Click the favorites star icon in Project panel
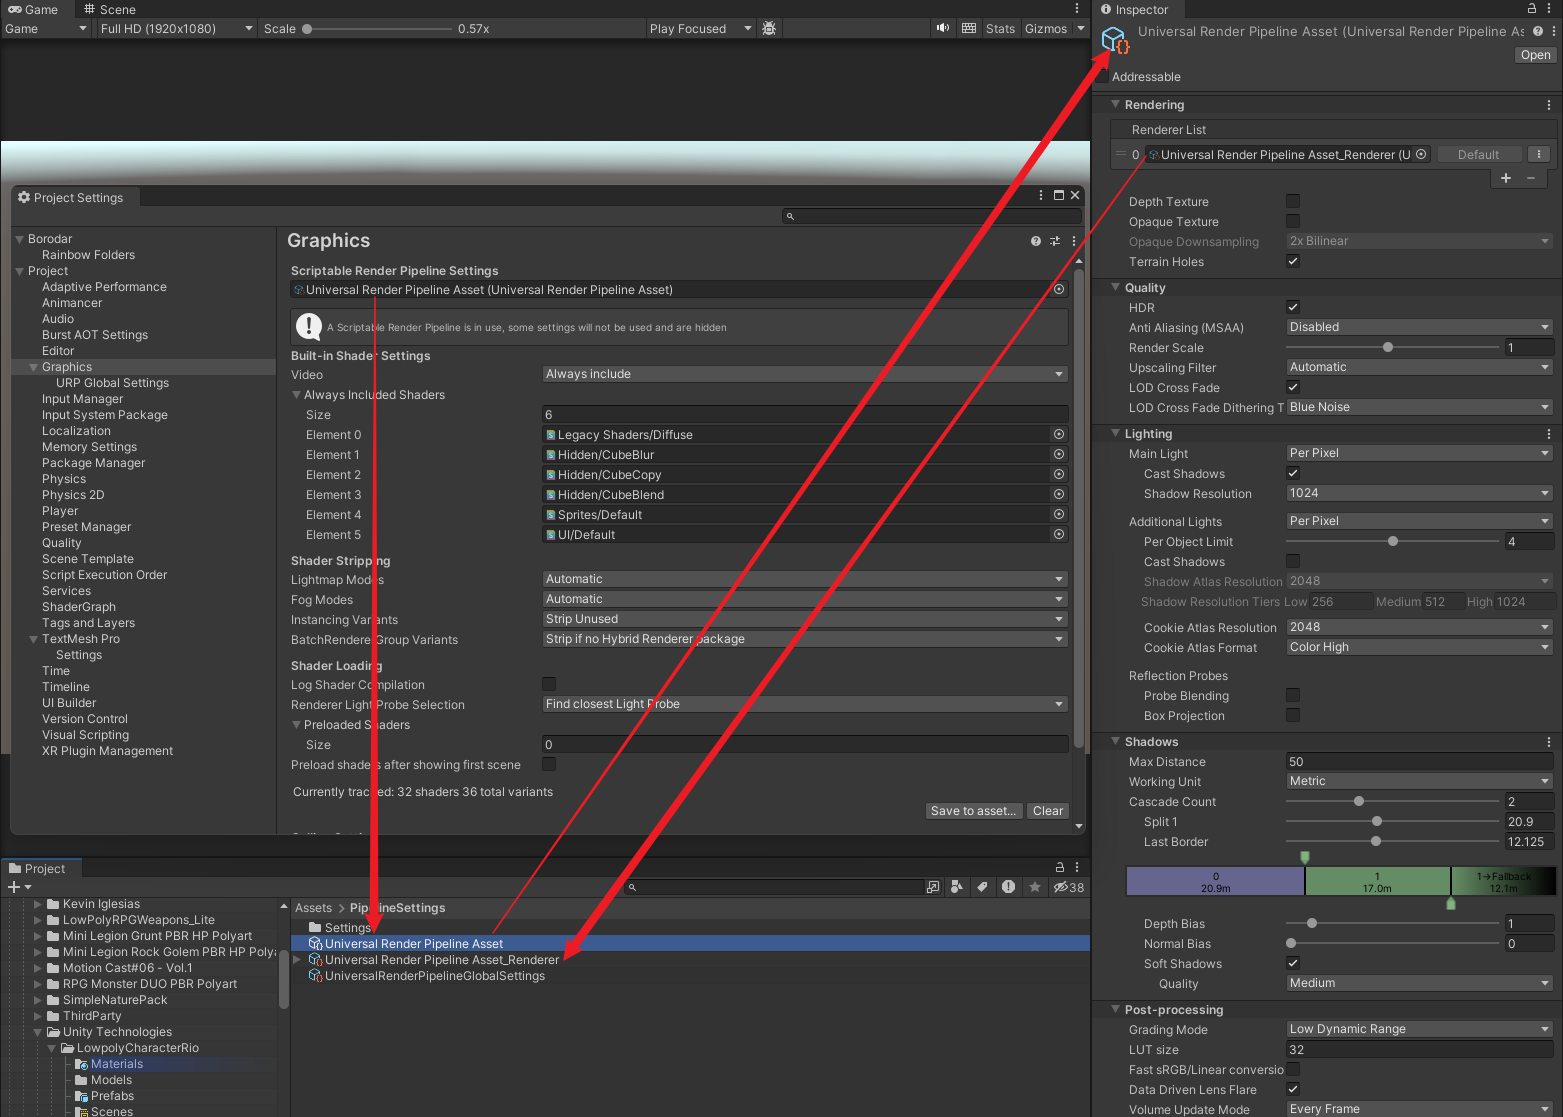Viewport: 1563px width, 1117px height. click(x=1035, y=887)
